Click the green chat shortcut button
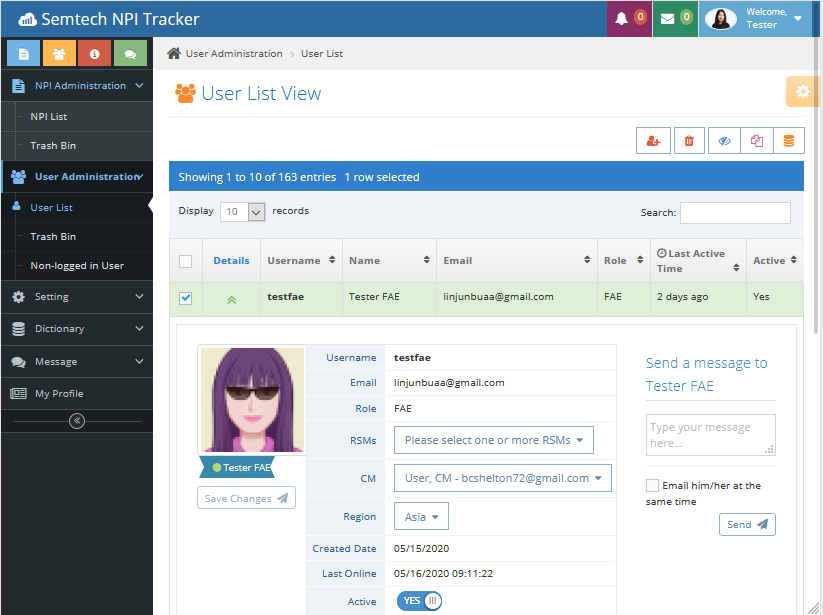The height and width of the screenshot is (615, 823). [x=130, y=54]
